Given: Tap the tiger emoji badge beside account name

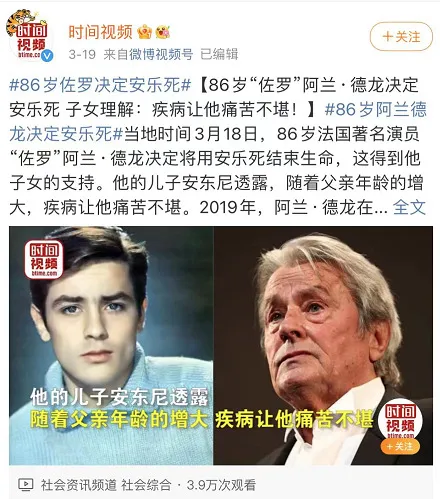Looking at the screenshot, I should tap(162, 32).
